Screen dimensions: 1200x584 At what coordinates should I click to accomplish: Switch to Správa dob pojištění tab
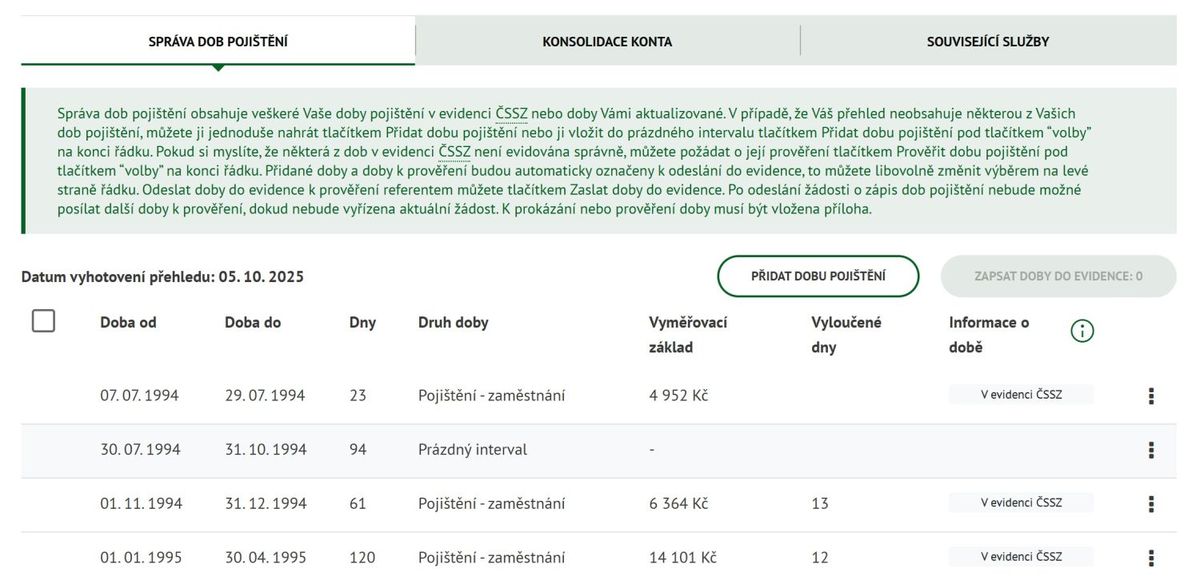(x=218, y=42)
